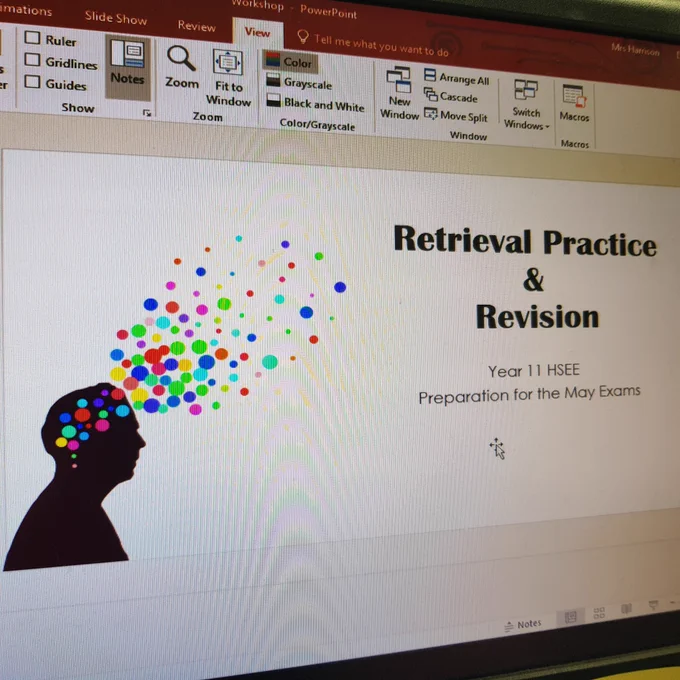
Task: Click the Tell me what you want to do box
Action: (x=381, y=45)
